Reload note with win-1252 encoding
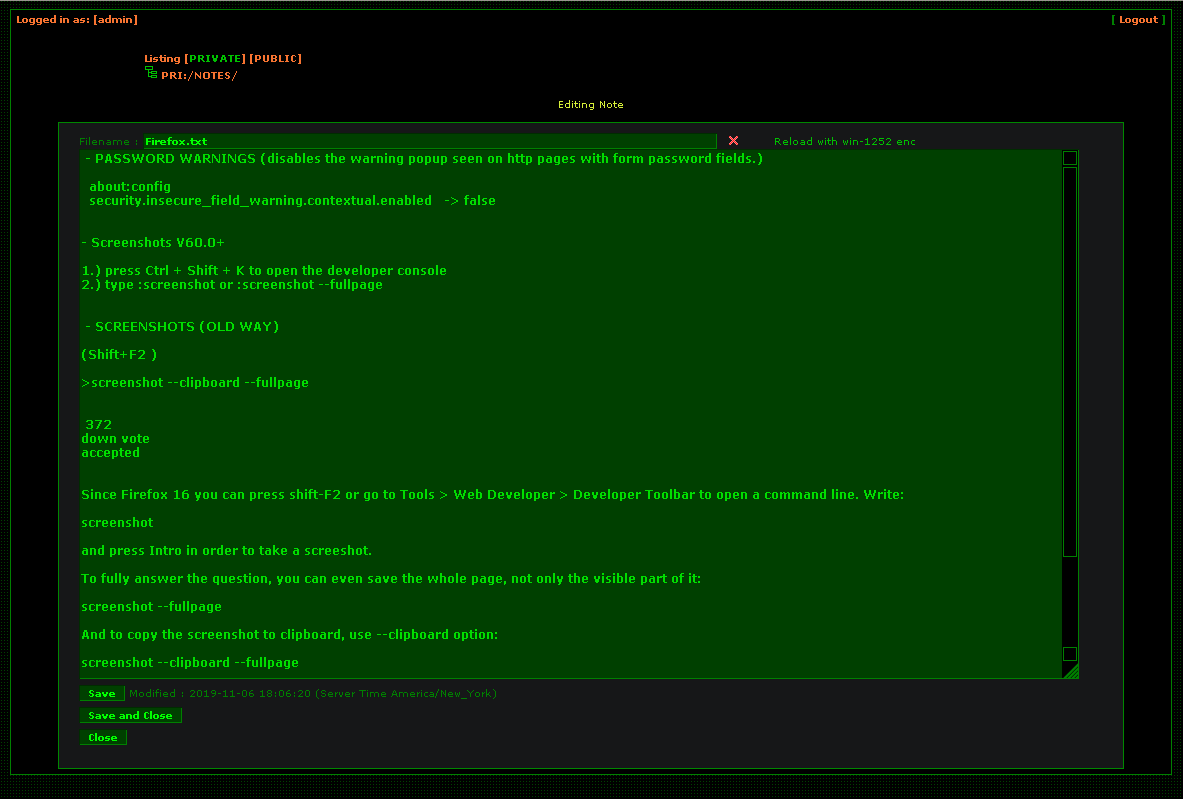Screen dimensions: 1183x799 point(844,142)
